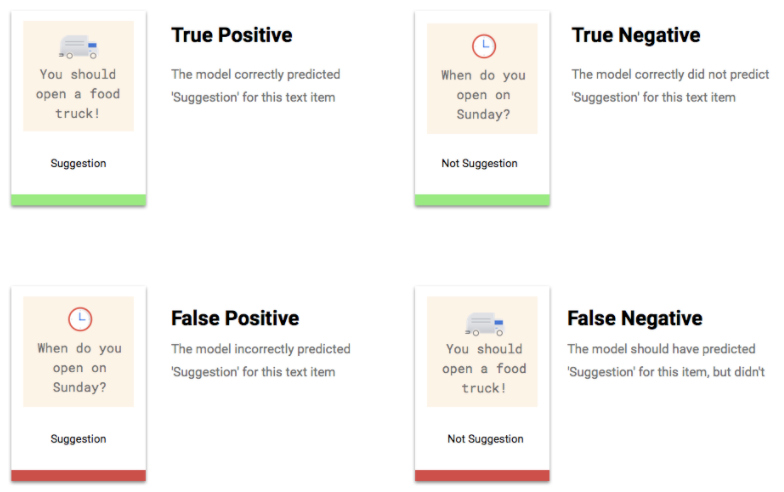Select the True Negative heading
This screenshot has height=492, width=784.
(x=636, y=35)
